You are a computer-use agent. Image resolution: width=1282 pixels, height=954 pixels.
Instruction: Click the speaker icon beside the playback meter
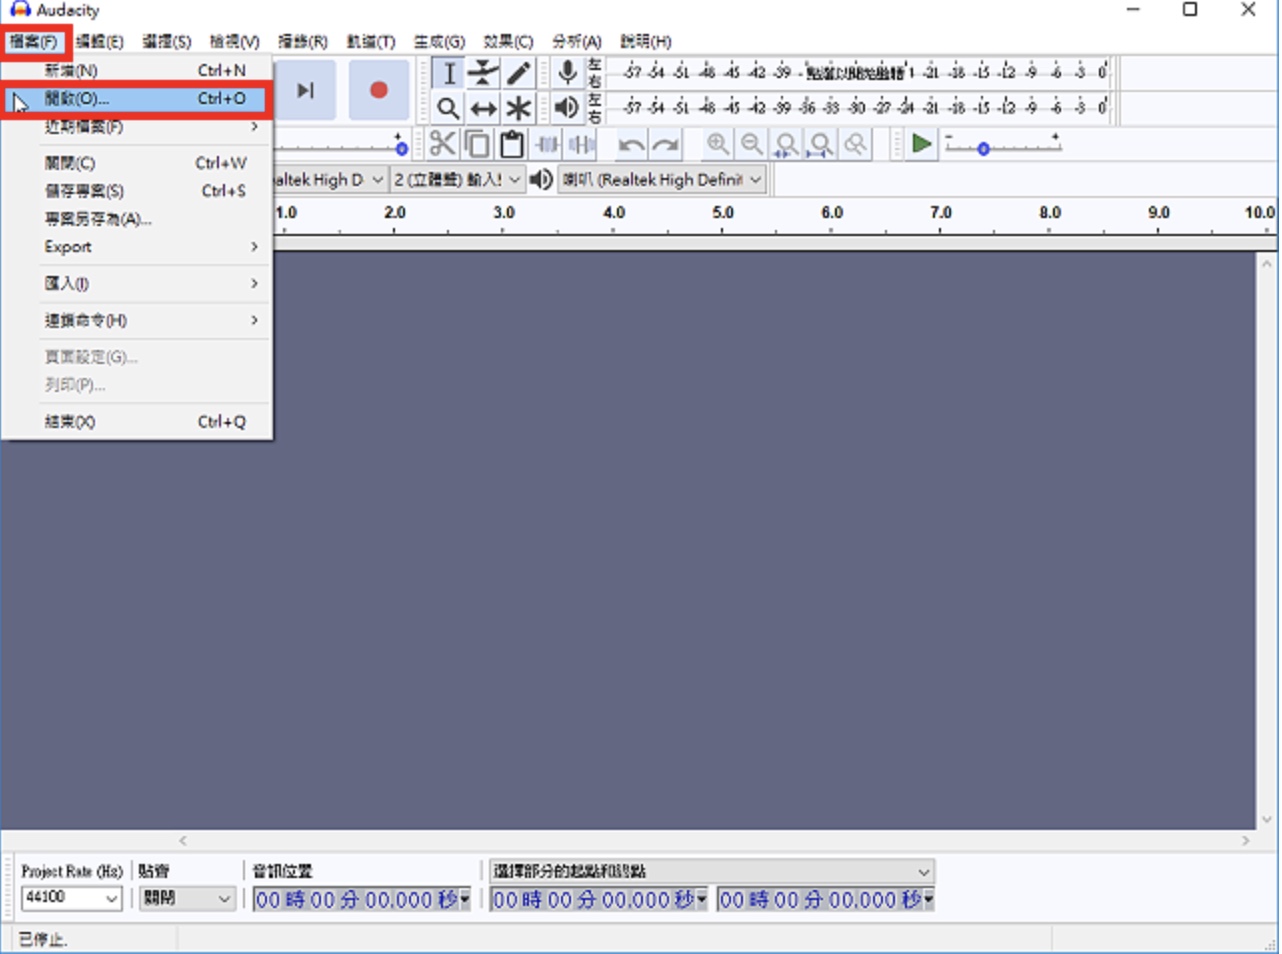pyautogui.click(x=567, y=106)
